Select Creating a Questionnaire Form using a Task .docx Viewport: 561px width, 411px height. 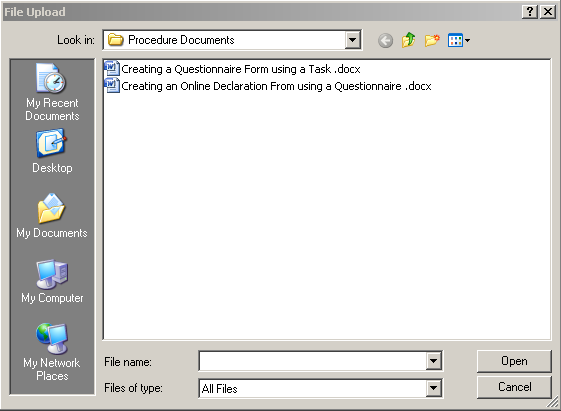240,69
